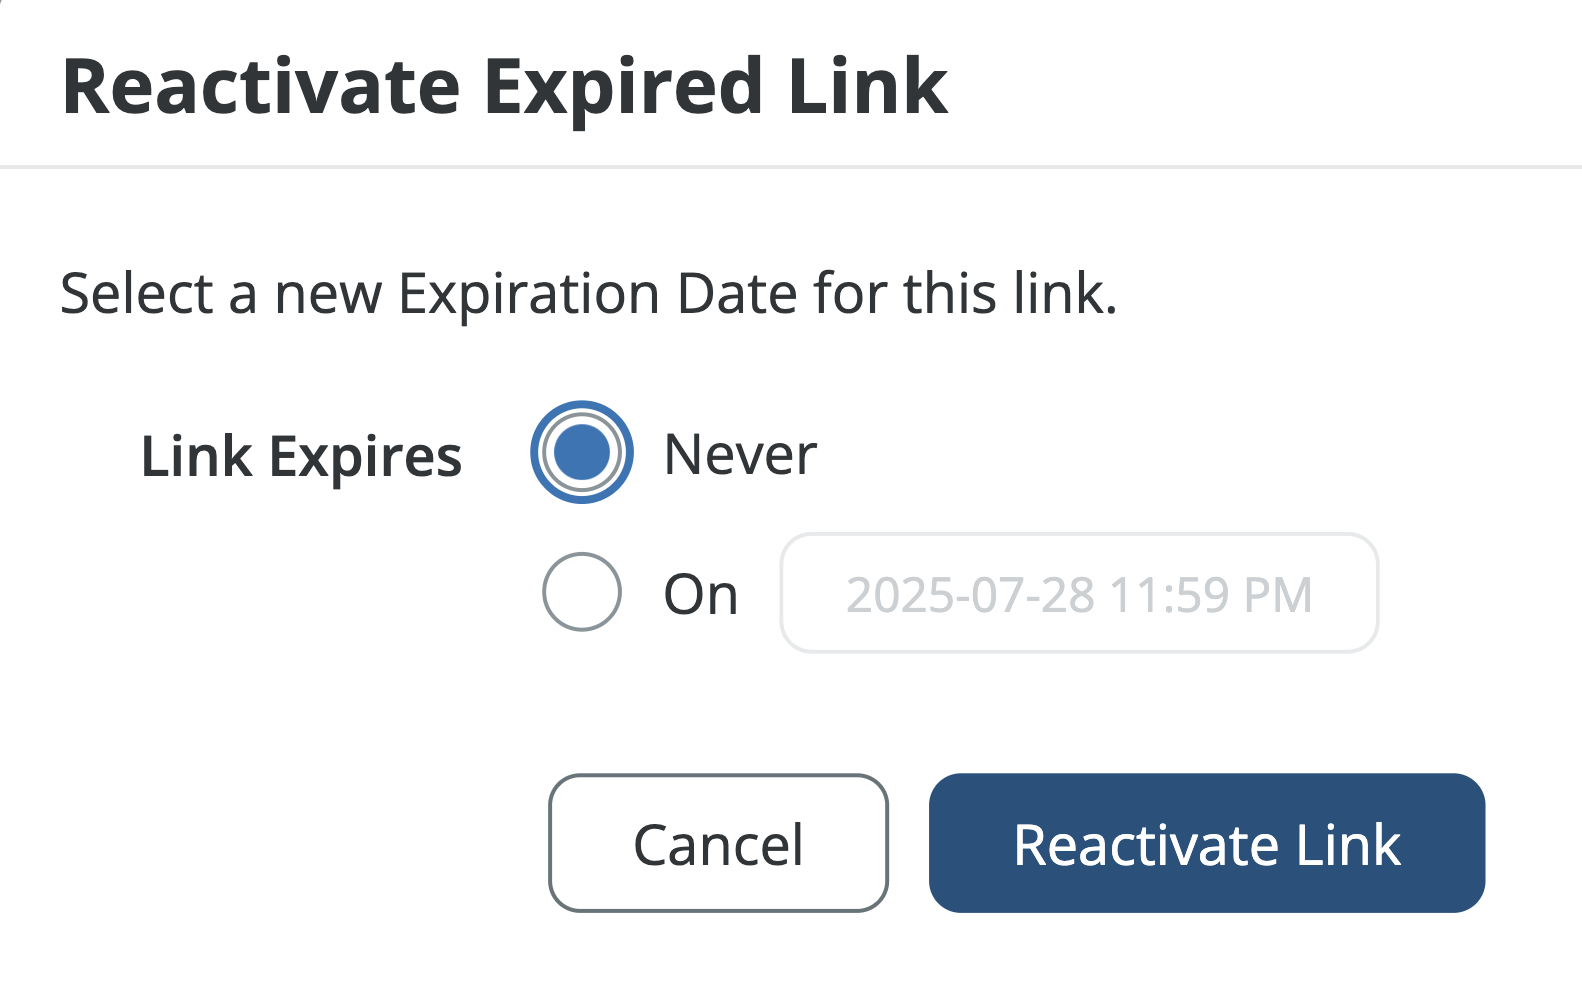
Task: Click the Reactivate Link button
Action: coord(1206,843)
